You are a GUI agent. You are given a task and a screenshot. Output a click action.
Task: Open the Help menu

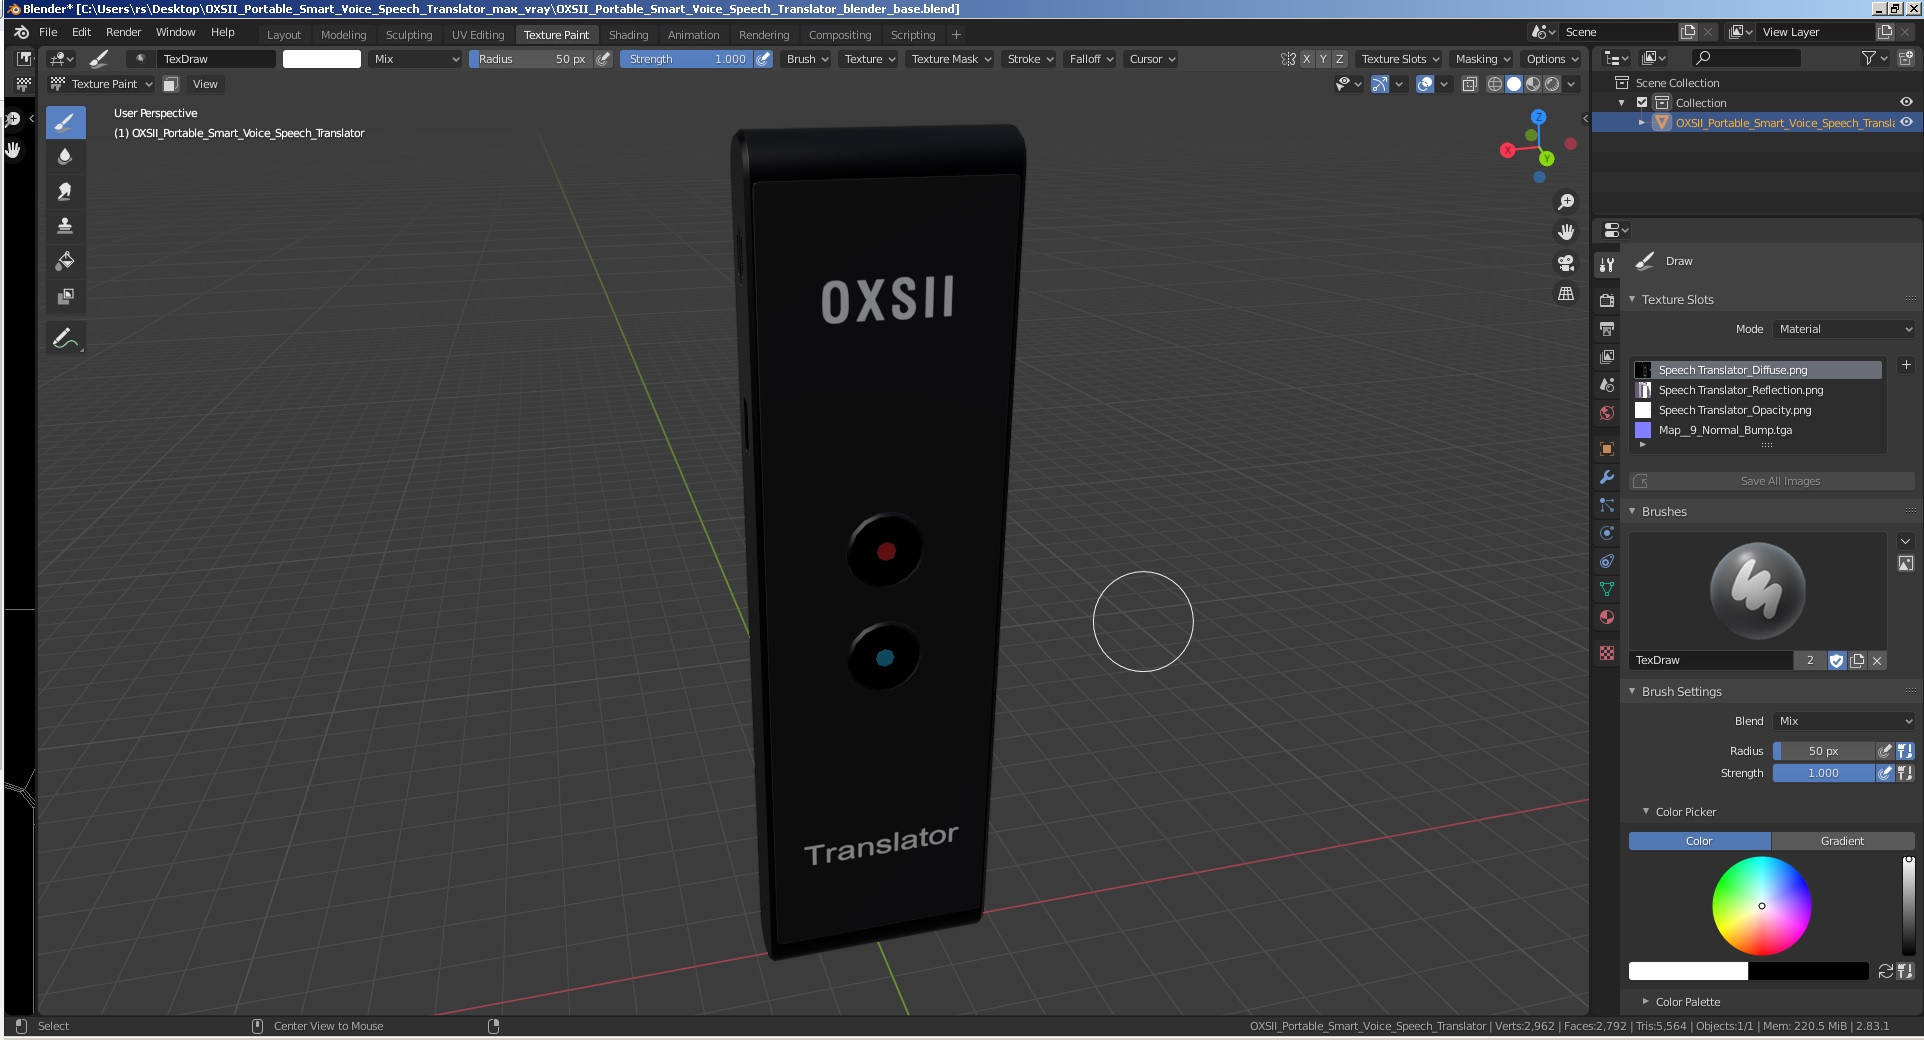point(223,32)
